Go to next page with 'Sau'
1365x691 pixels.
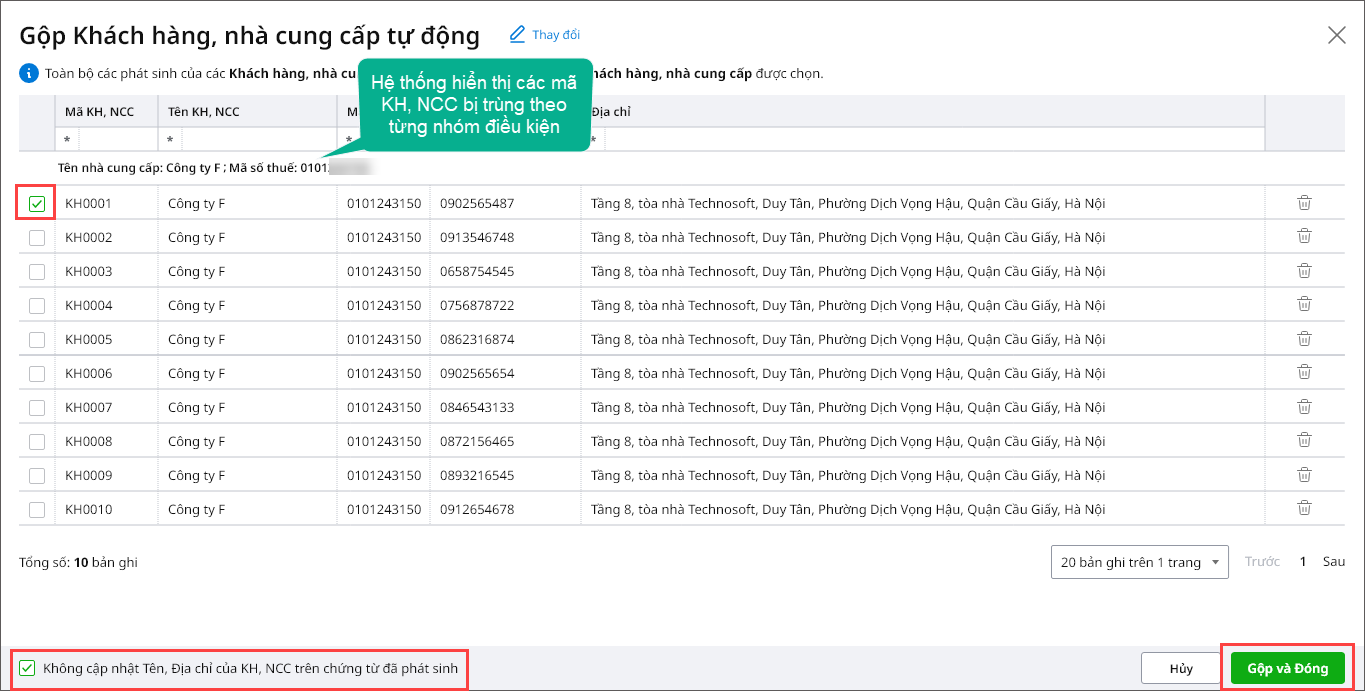coord(1334,562)
